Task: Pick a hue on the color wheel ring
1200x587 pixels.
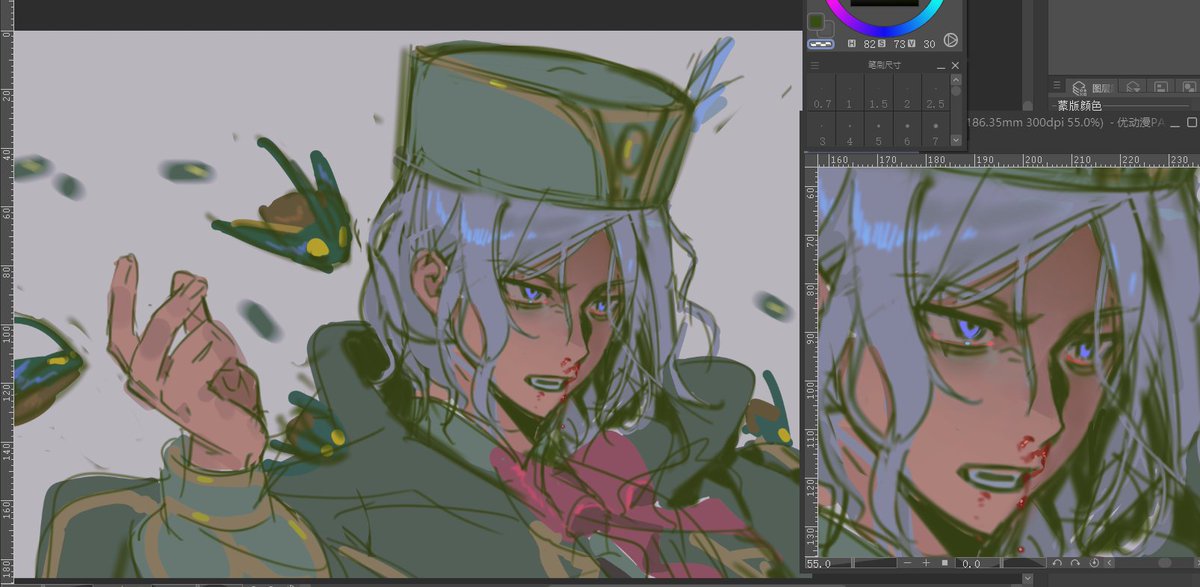Action: tap(884, 31)
